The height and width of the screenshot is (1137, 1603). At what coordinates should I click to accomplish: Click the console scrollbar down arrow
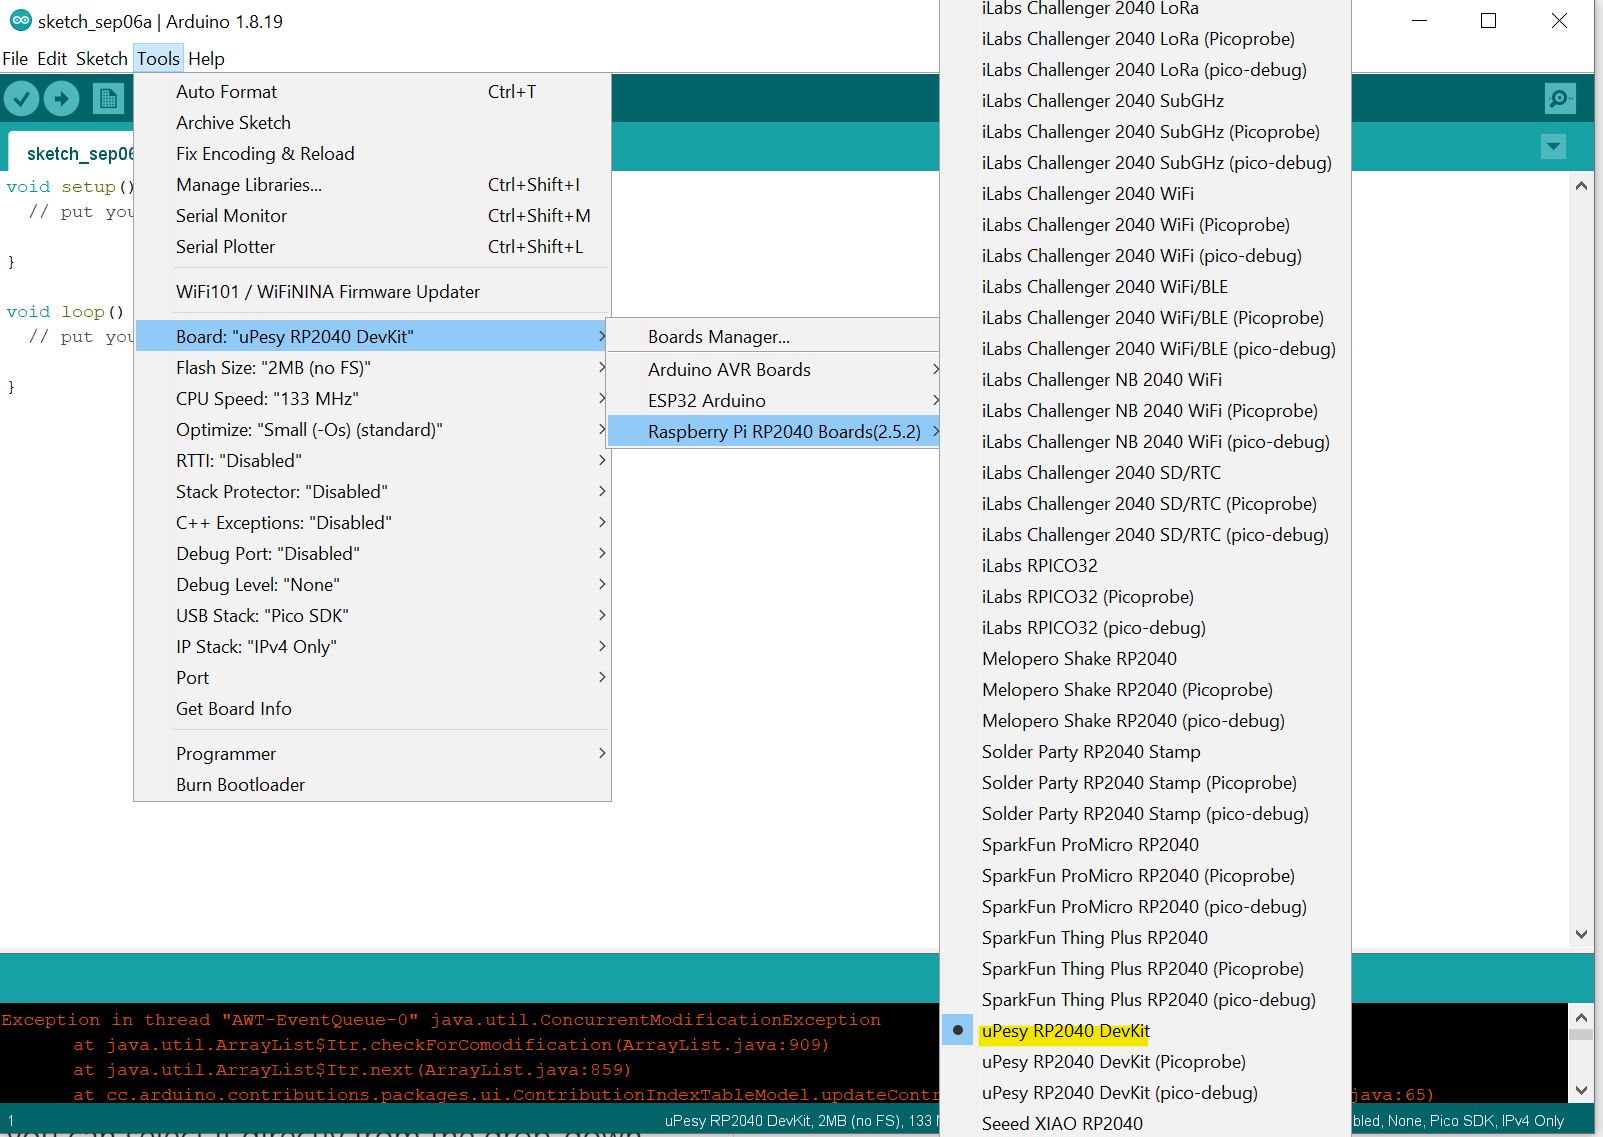pos(1581,1091)
